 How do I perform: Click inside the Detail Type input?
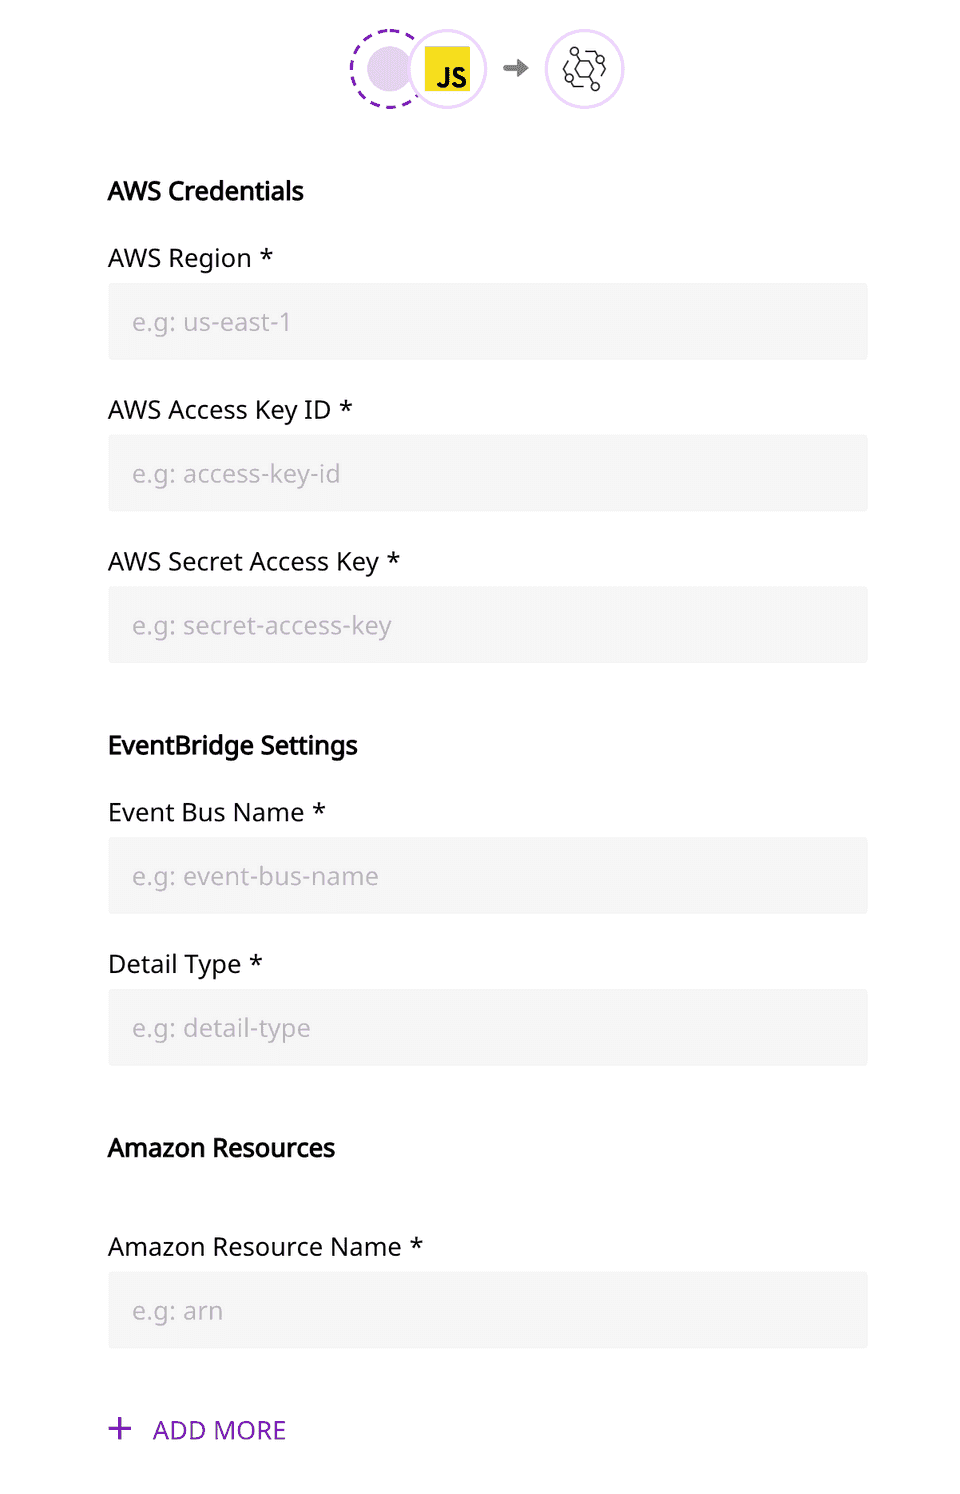[488, 1028]
